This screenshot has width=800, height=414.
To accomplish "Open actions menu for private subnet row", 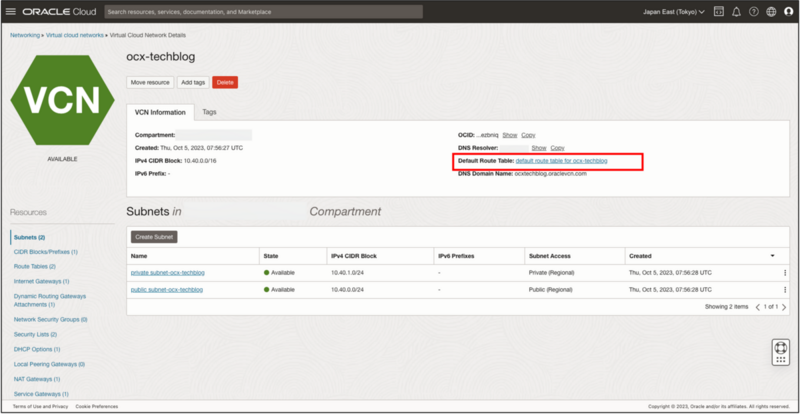I will (x=785, y=273).
